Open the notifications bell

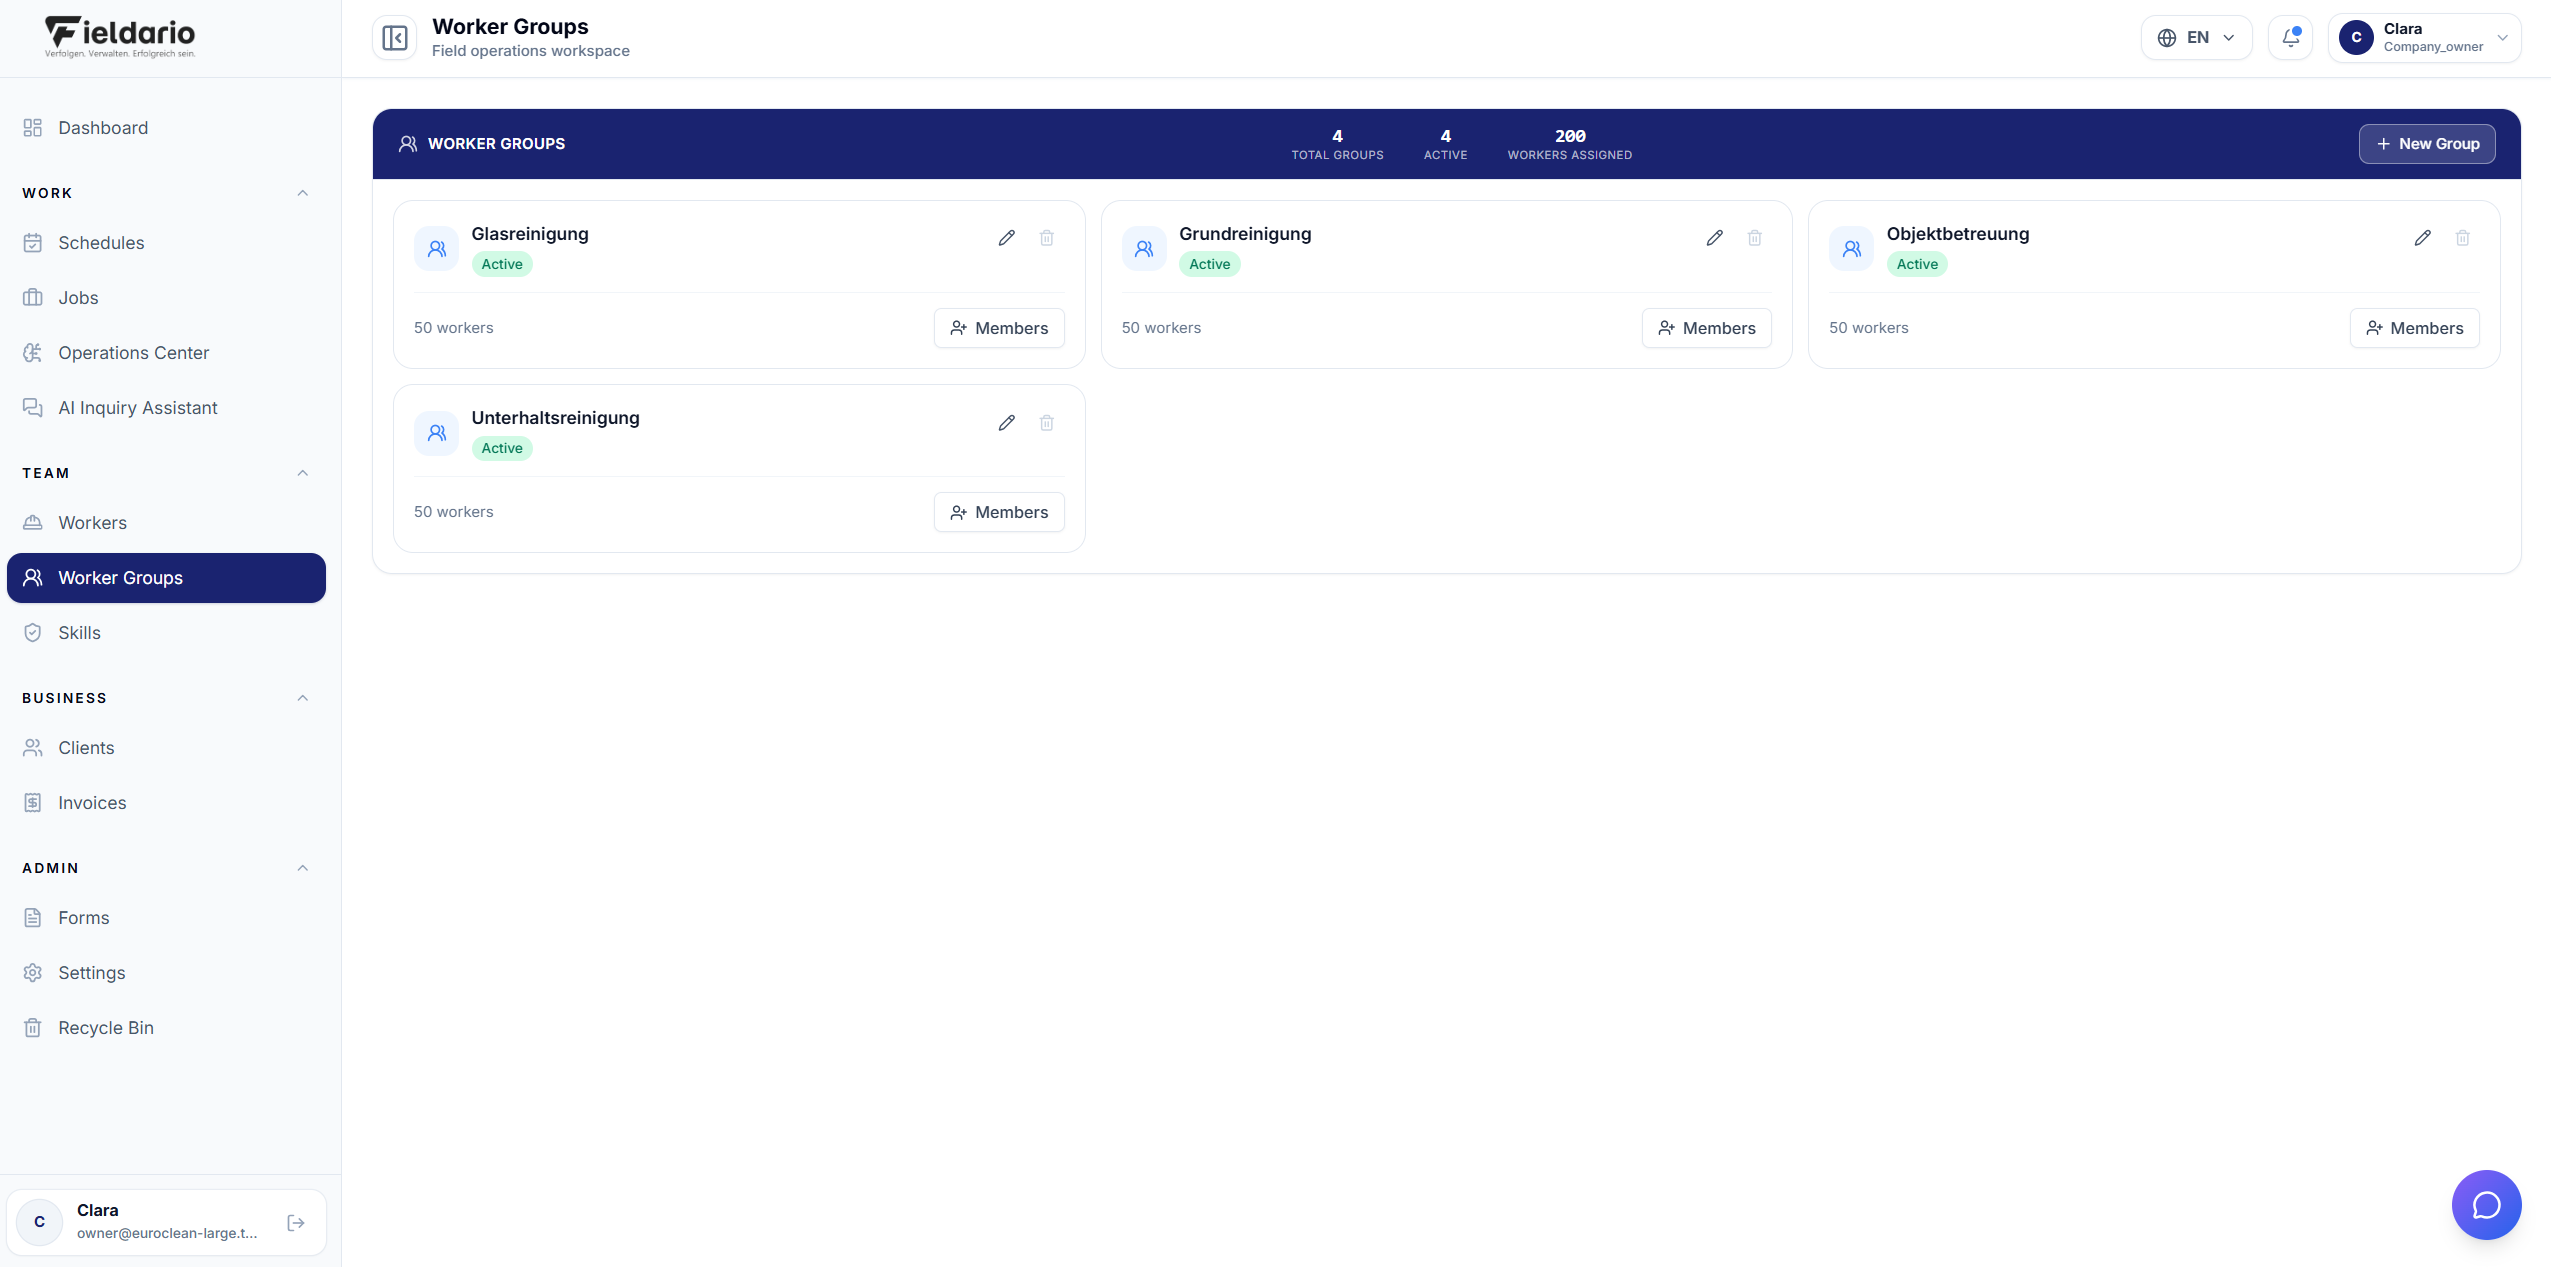pos(2290,38)
